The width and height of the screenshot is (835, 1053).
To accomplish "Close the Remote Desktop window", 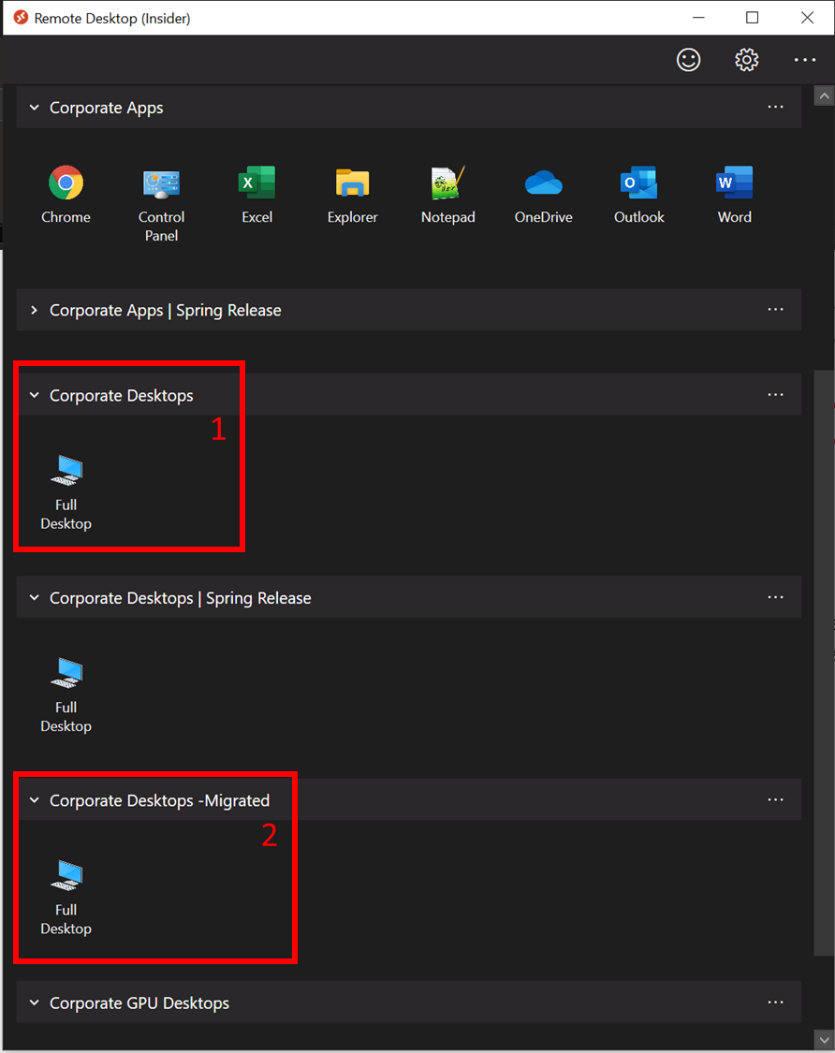I will point(807,17).
